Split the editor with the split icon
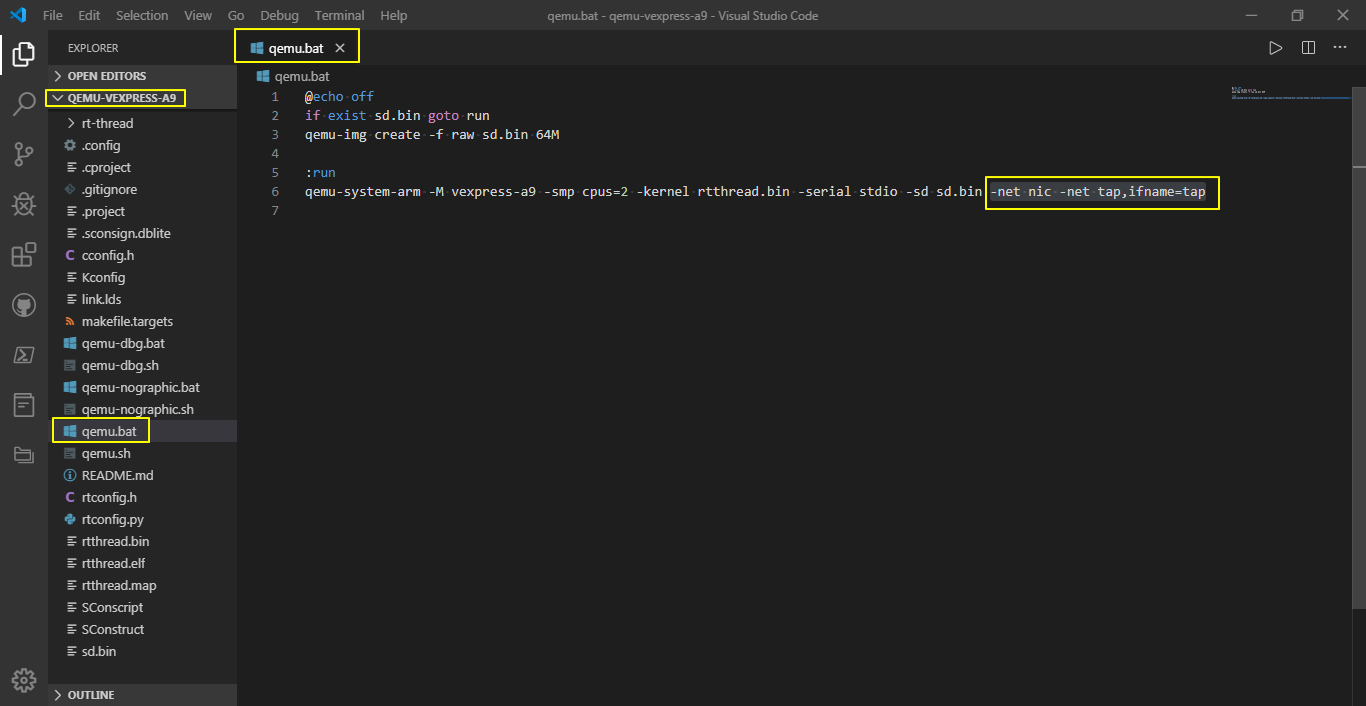1366x706 pixels. (x=1309, y=46)
